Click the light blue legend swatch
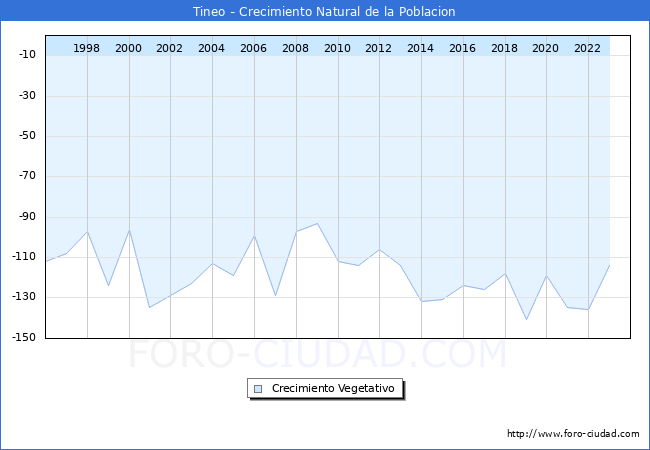Image resolution: width=650 pixels, height=450 pixels. point(258,389)
